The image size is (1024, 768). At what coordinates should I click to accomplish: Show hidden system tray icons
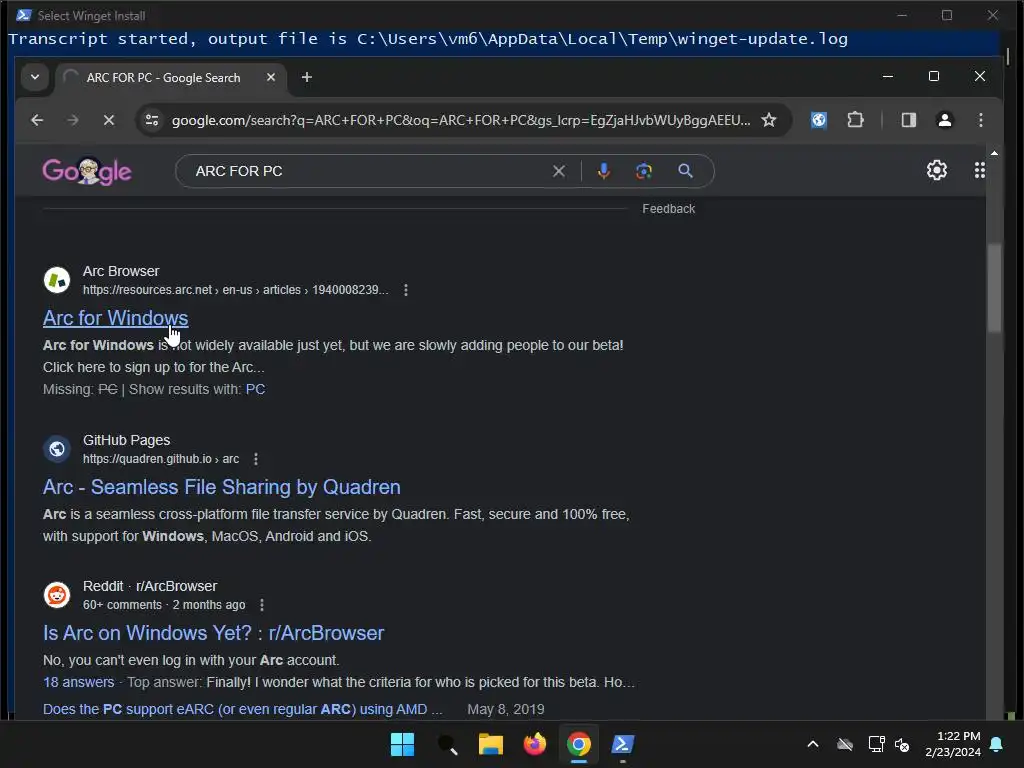click(813, 744)
